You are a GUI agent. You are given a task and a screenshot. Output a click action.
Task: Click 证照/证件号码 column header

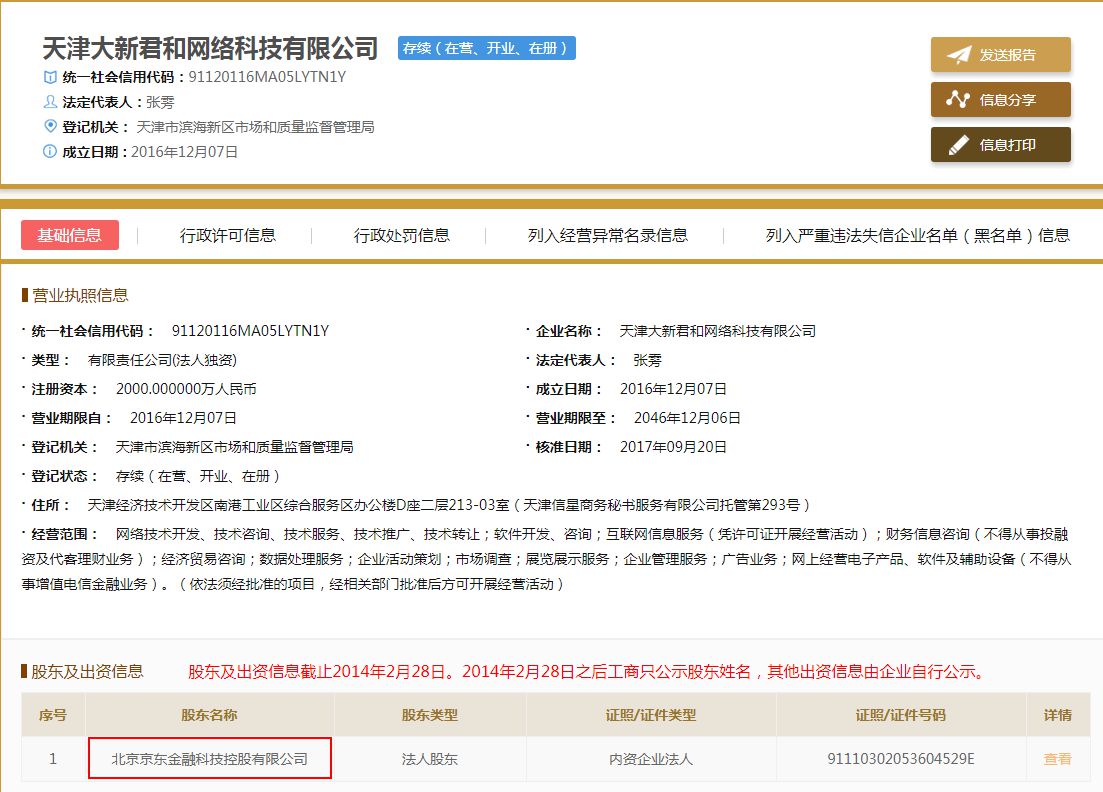coord(900,715)
